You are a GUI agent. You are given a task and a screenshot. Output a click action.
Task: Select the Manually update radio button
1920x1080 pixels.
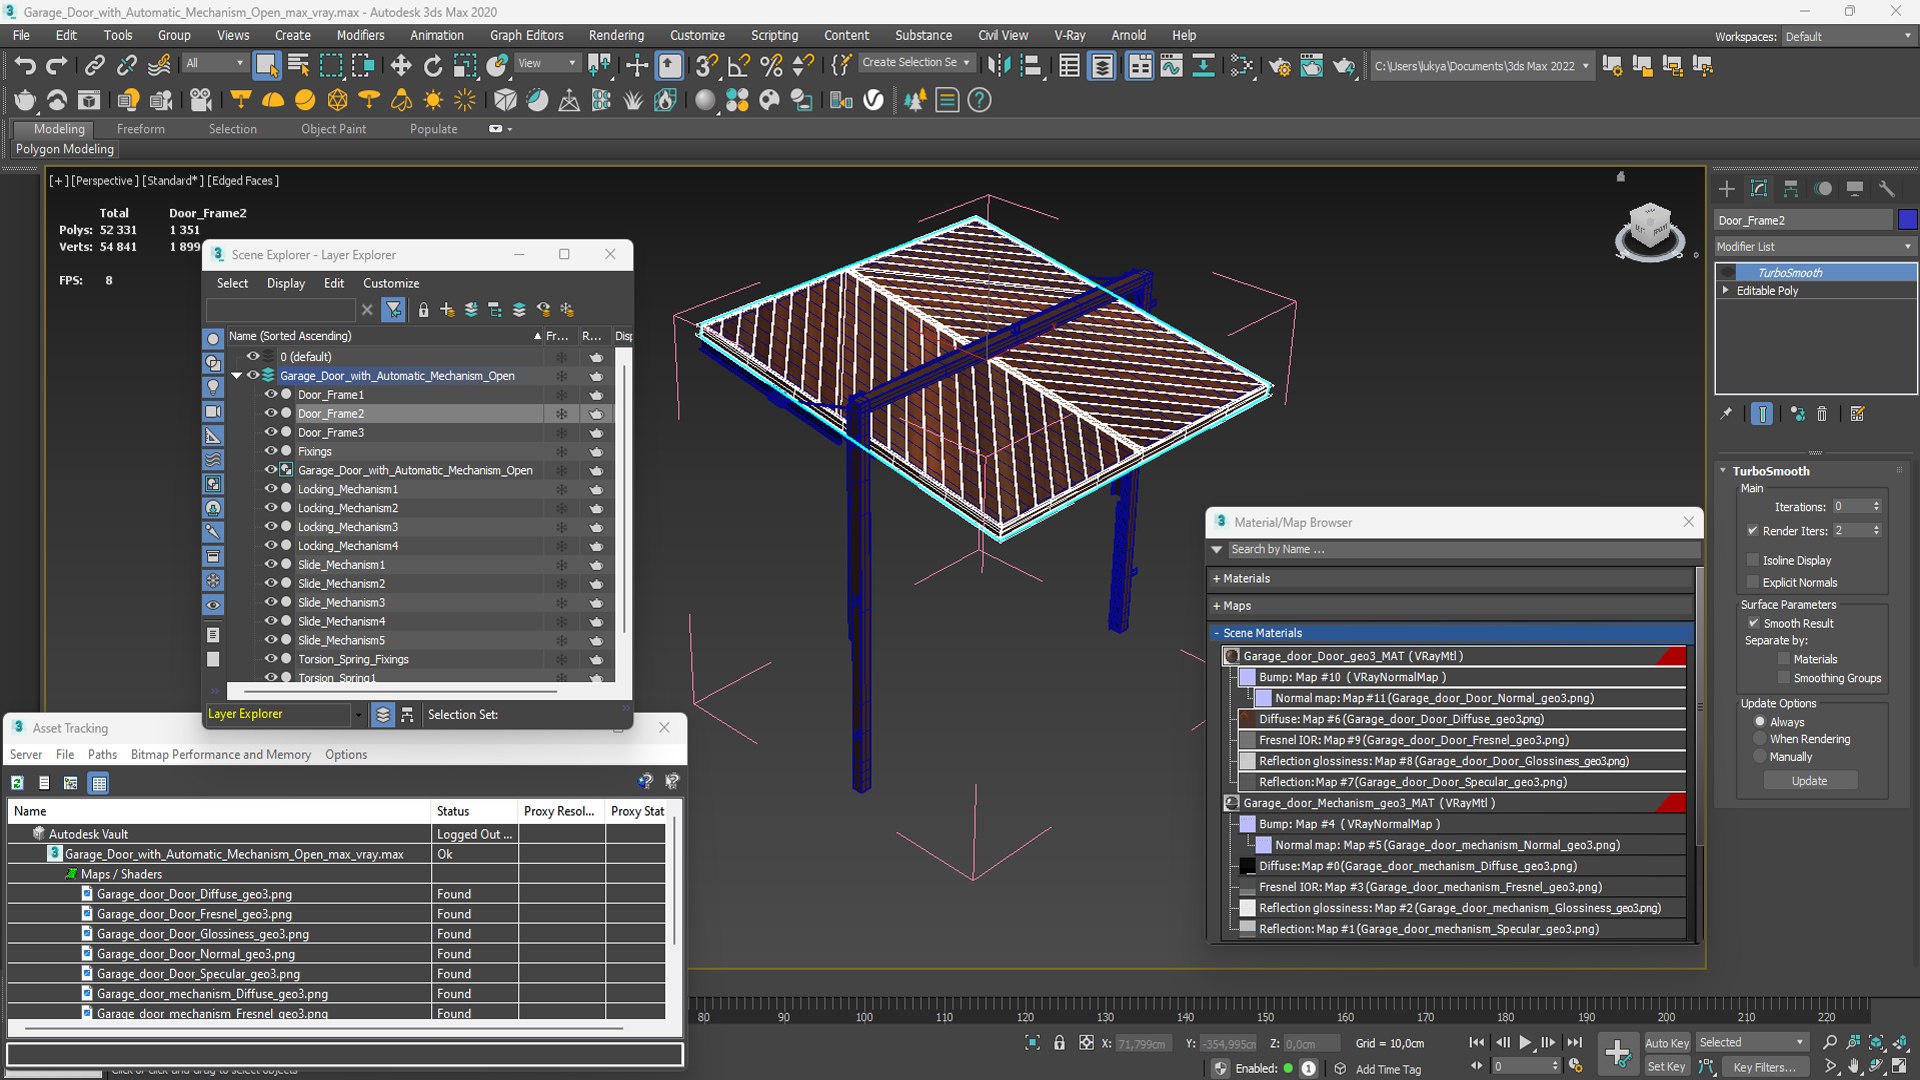pos(1760,757)
